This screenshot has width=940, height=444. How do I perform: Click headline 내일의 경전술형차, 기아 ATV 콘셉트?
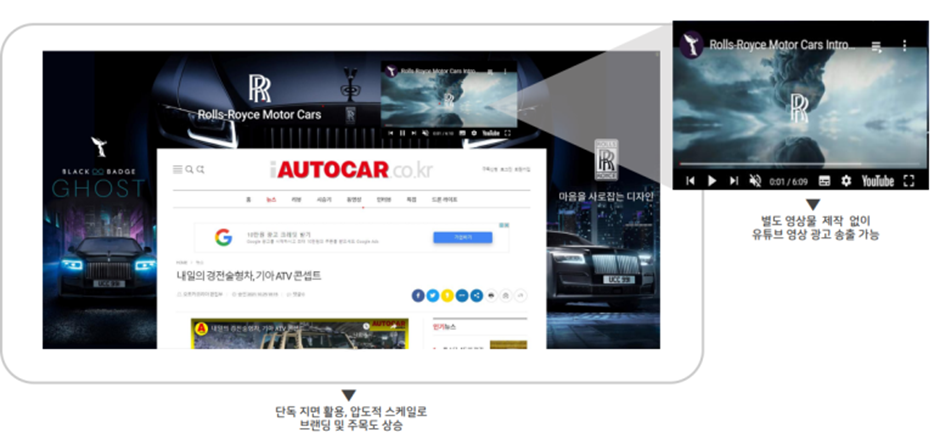click(x=249, y=276)
